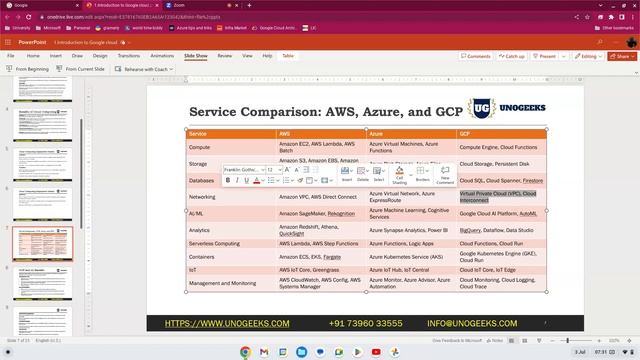The image size is (640, 360).
Task: Fit slide to window icon
Action: pos(629,340)
